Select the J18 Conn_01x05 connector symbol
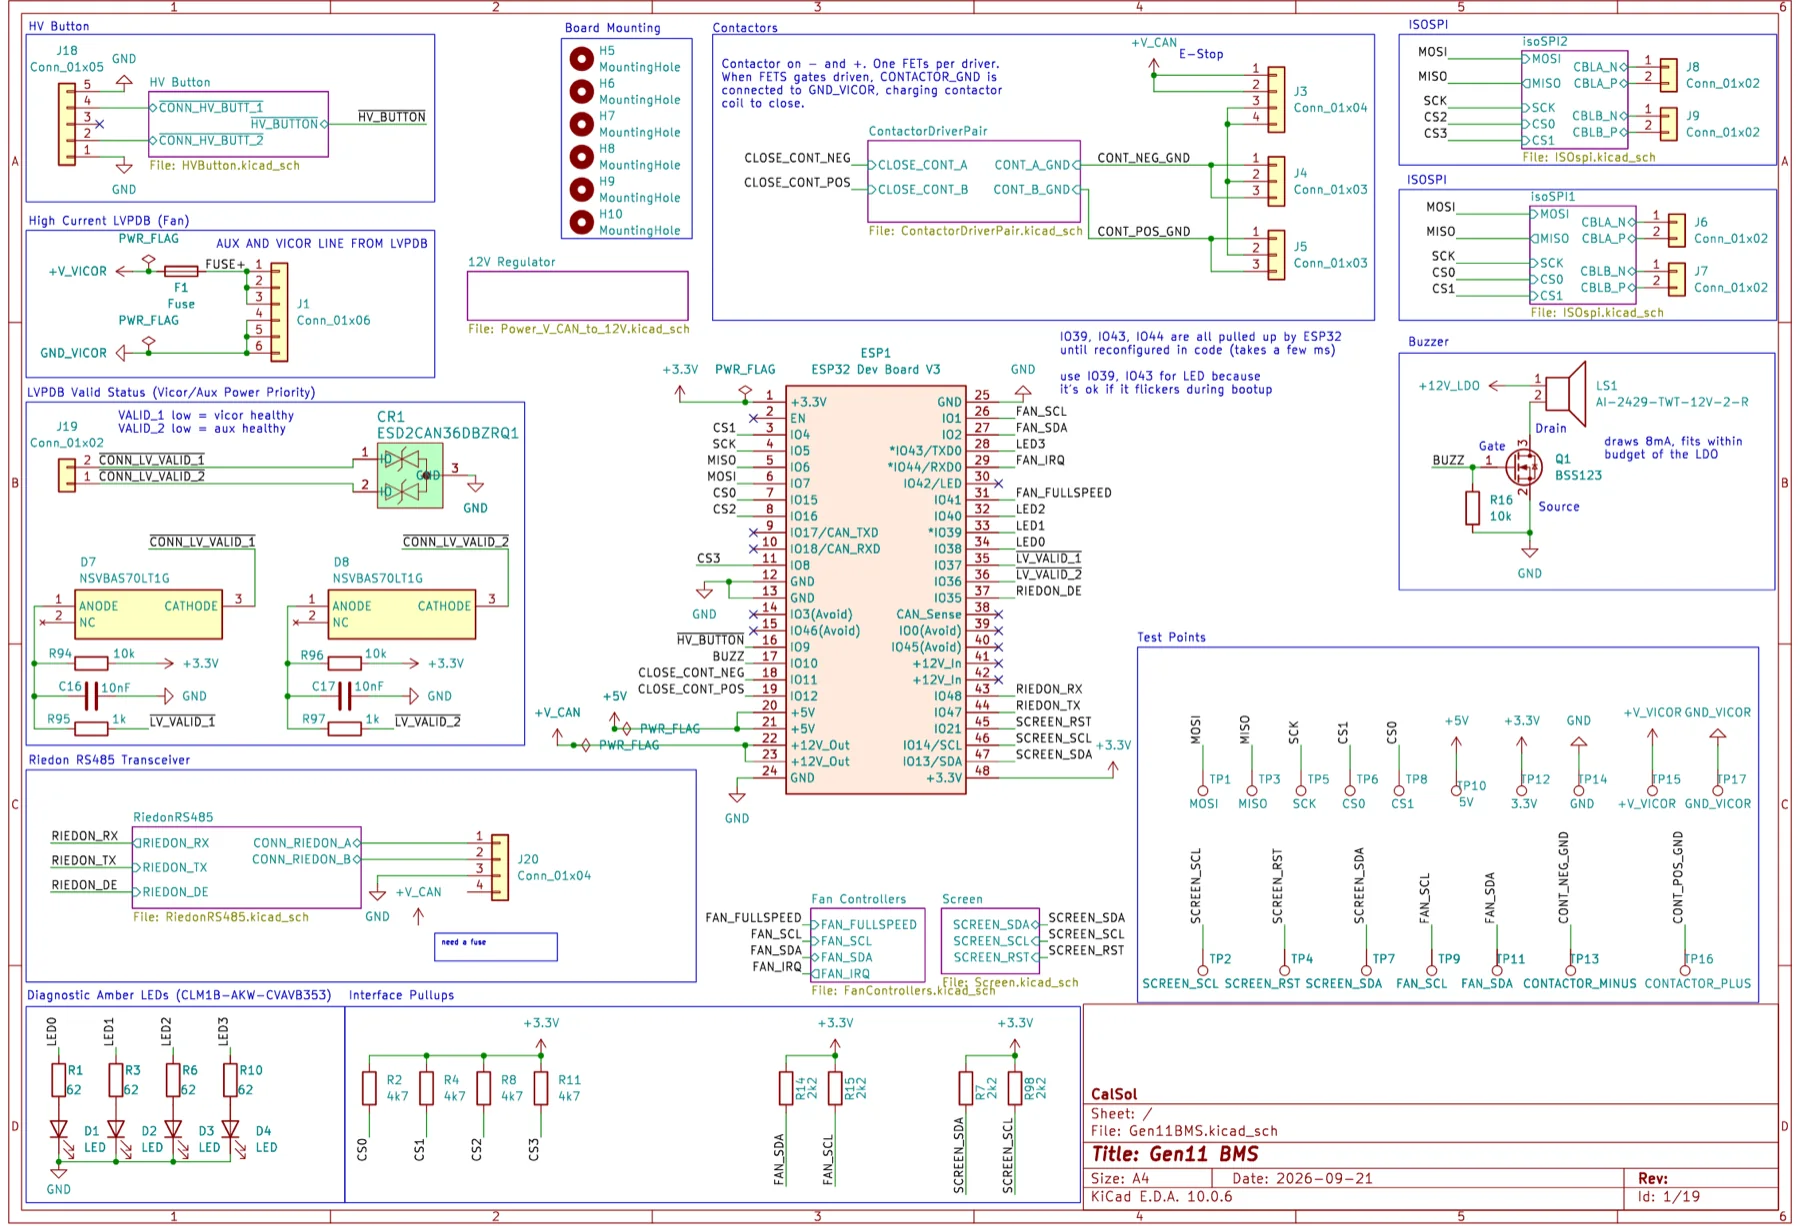This screenshot has height=1226, width=1800. (x=67, y=124)
